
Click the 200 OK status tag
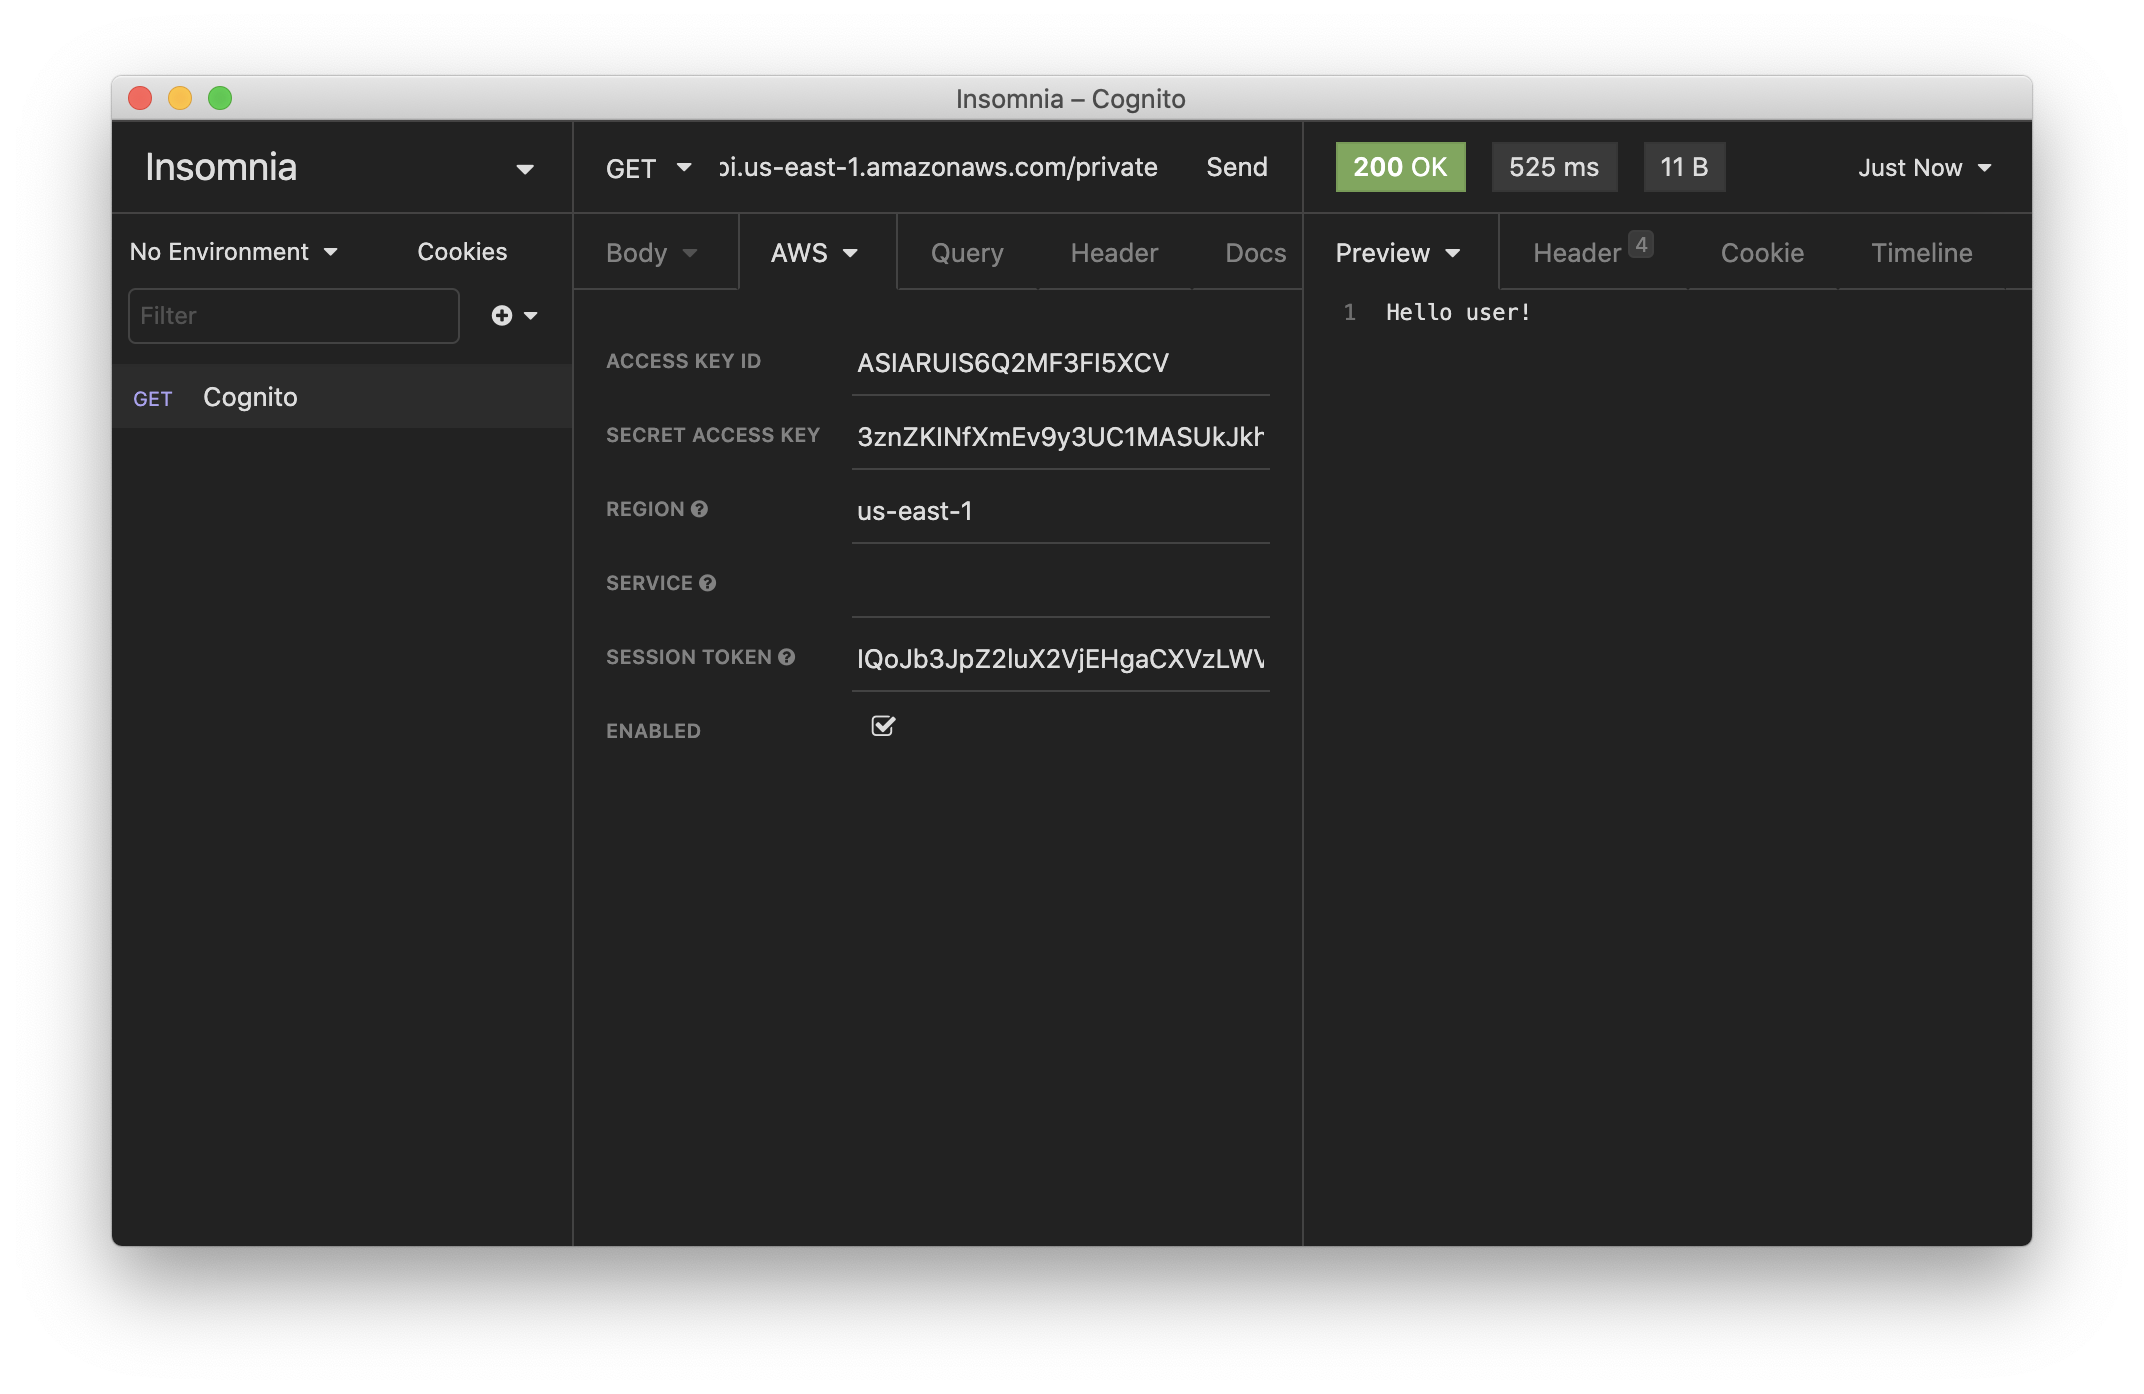[x=1400, y=167]
